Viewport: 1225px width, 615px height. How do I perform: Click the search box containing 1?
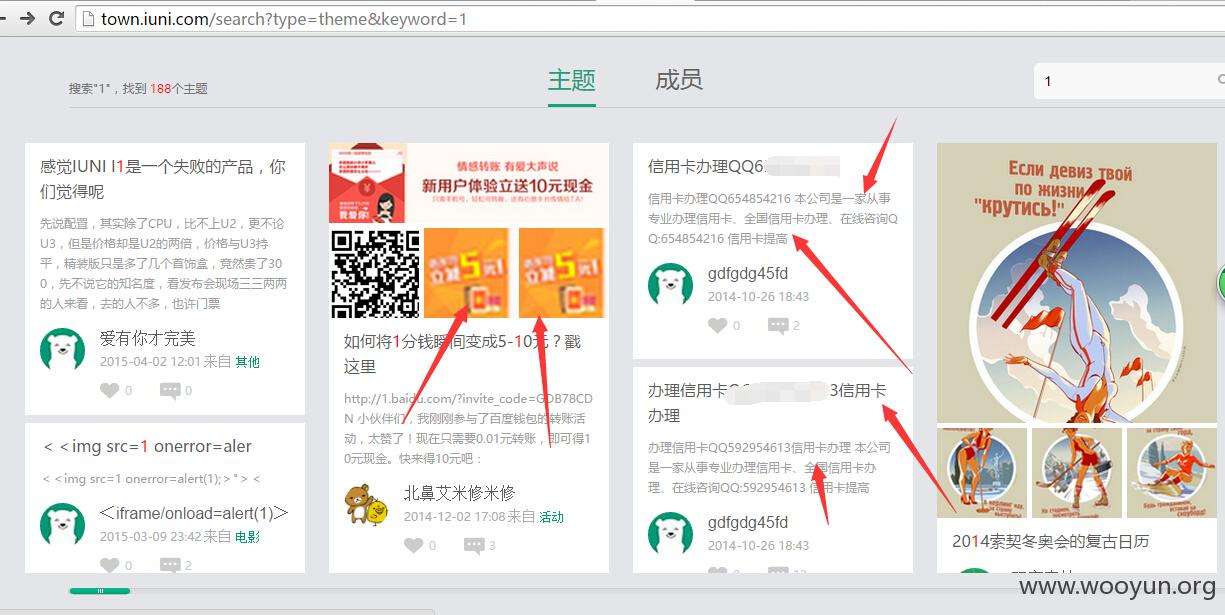coord(1128,81)
